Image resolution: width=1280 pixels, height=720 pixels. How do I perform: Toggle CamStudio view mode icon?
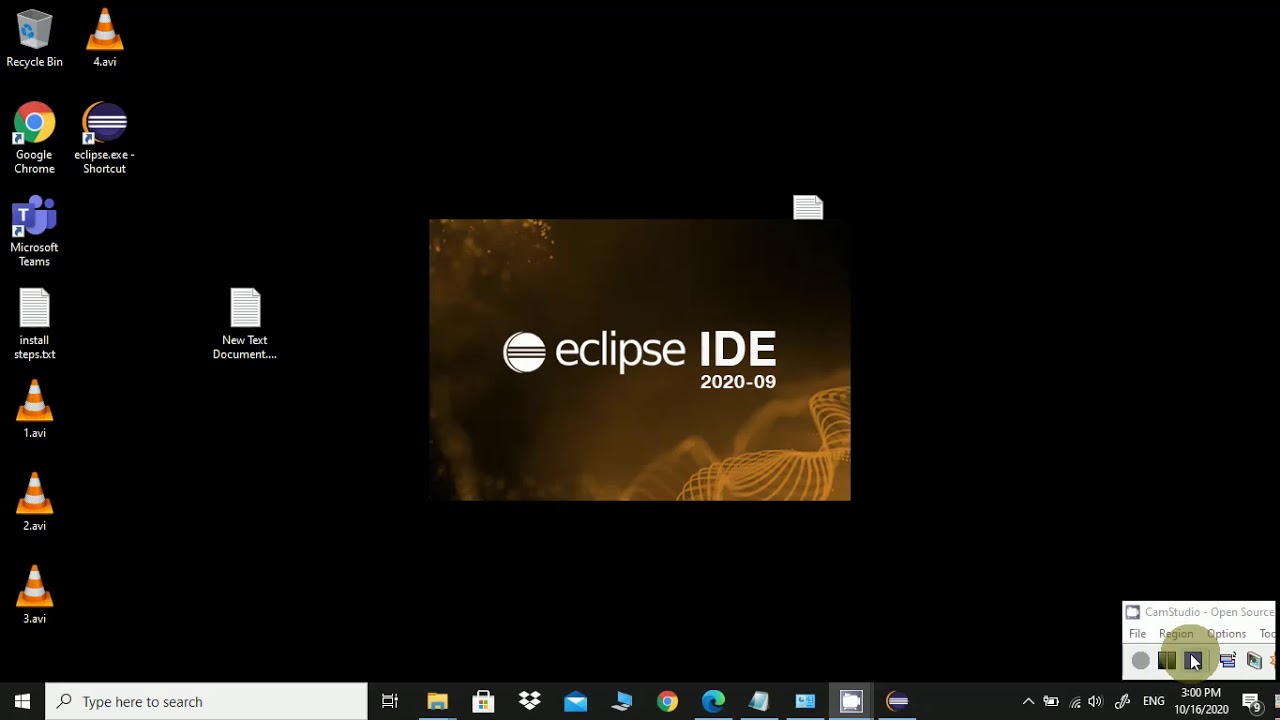[1228, 660]
